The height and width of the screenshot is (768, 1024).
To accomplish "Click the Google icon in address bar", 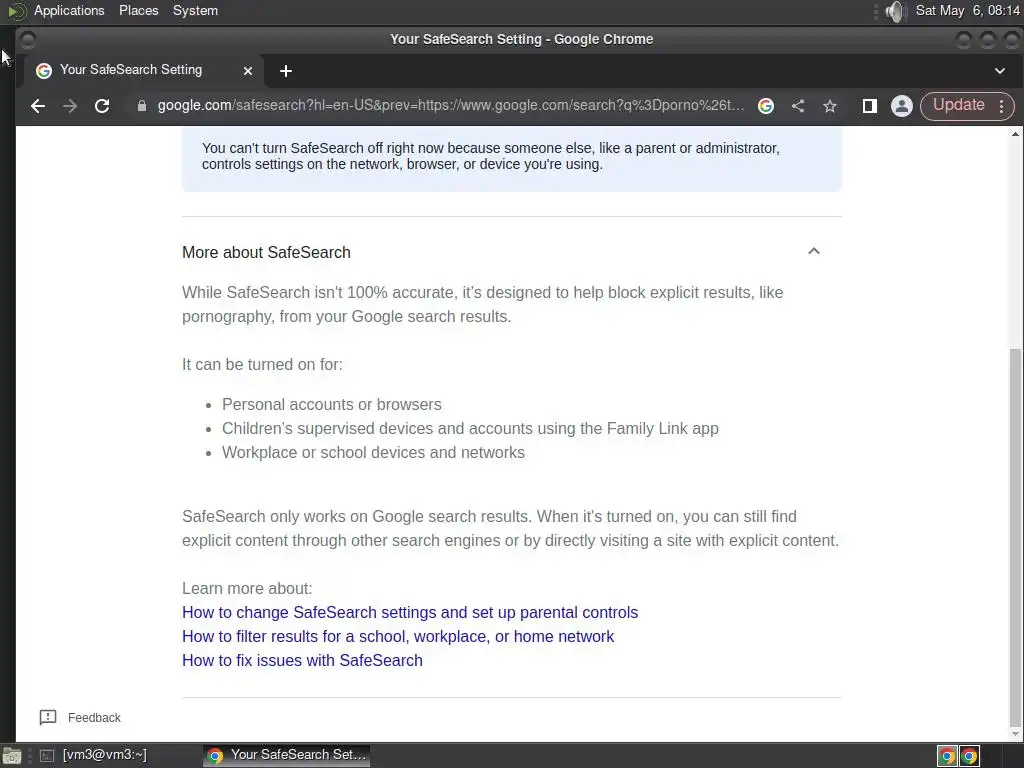I will point(766,106).
